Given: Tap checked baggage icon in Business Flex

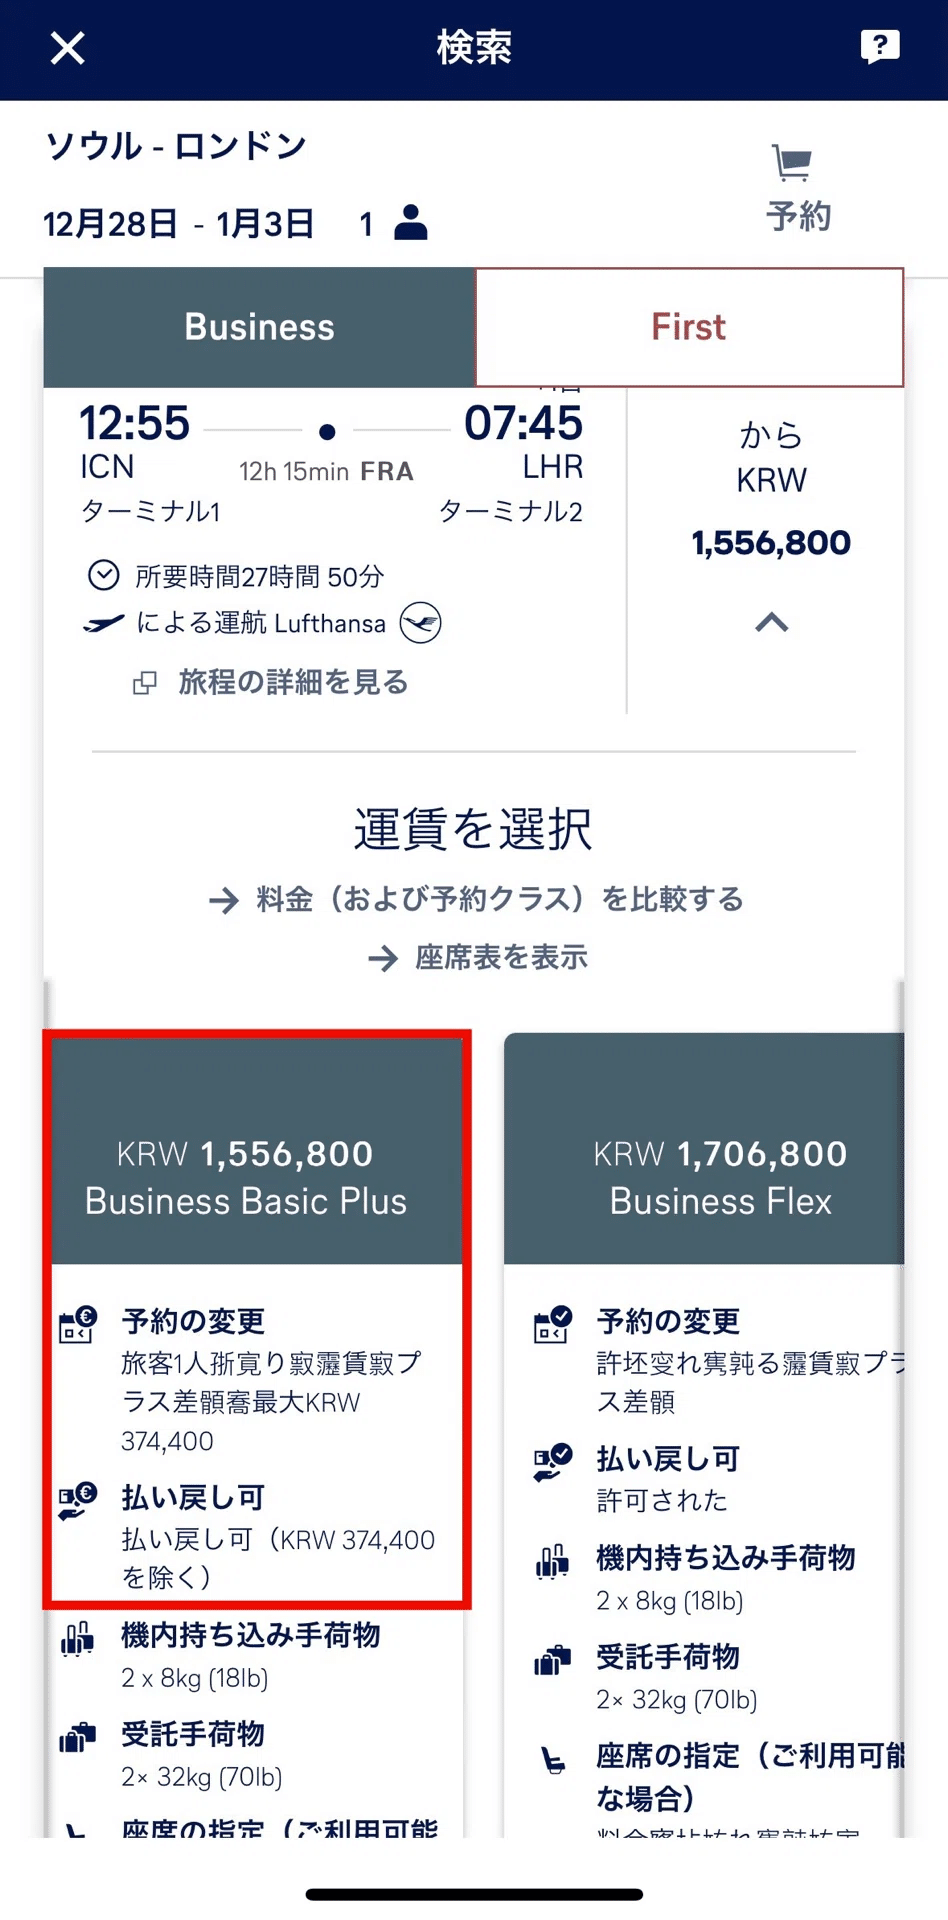Looking at the screenshot, I should (x=552, y=1660).
